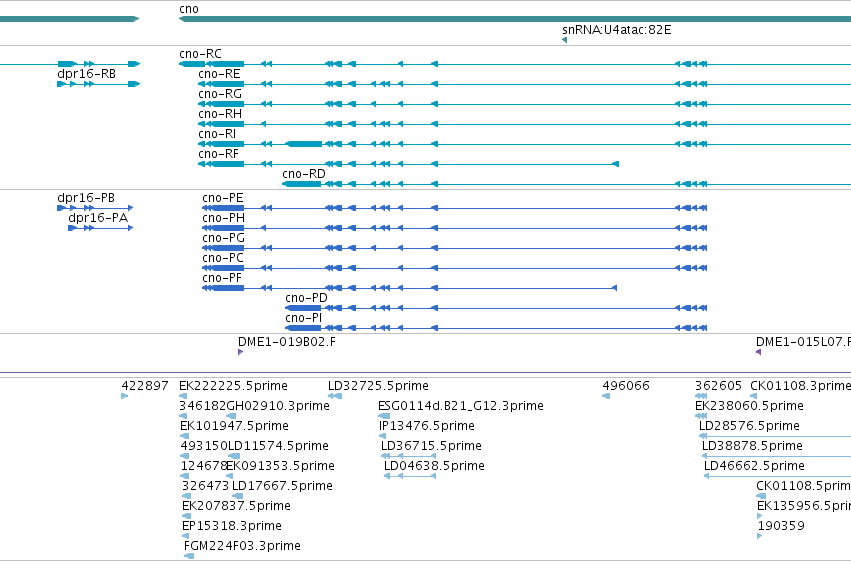The width and height of the screenshot is (851, 561).
Task: Select 124678 EST label
Action: pos(204,467)
